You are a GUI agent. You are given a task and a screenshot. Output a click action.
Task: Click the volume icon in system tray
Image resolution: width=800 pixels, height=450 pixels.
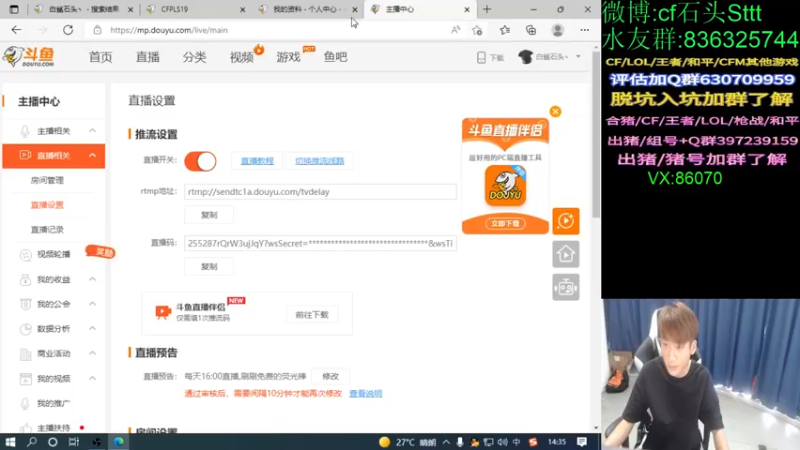tap(503, 442)
